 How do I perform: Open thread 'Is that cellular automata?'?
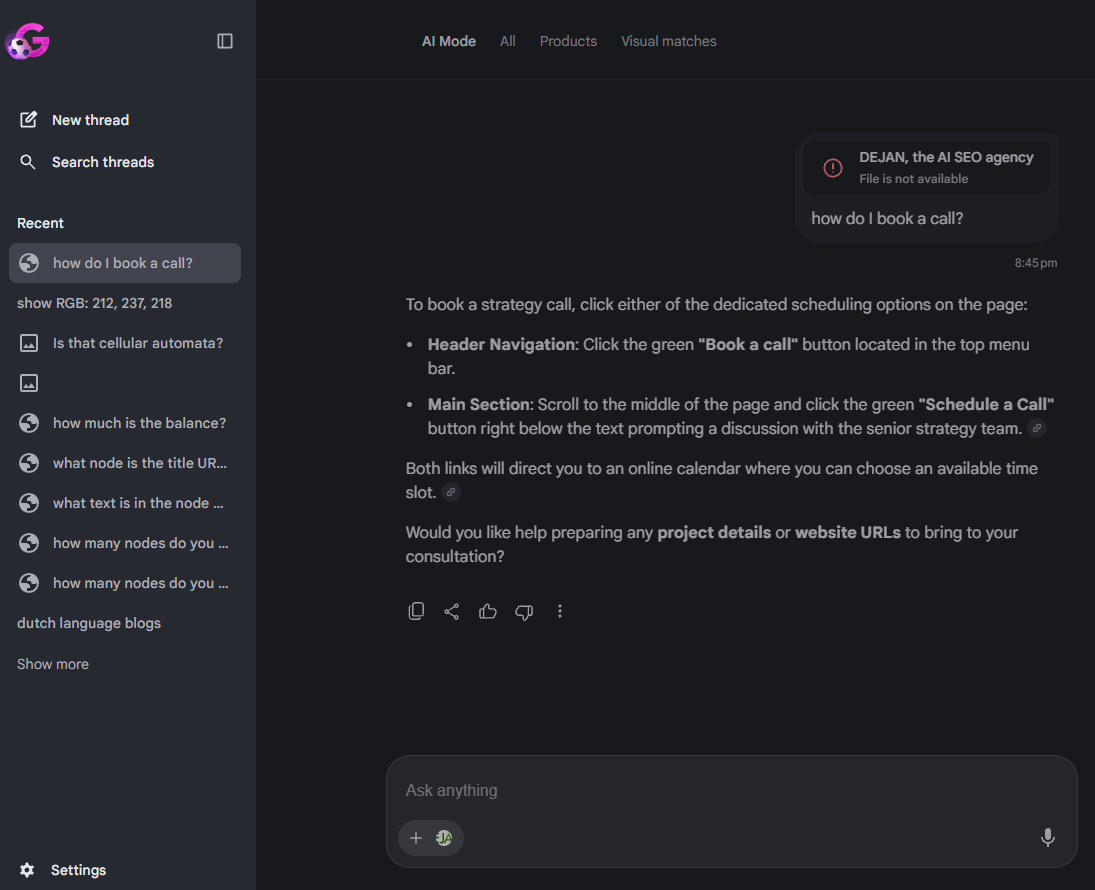pos(138,343)
